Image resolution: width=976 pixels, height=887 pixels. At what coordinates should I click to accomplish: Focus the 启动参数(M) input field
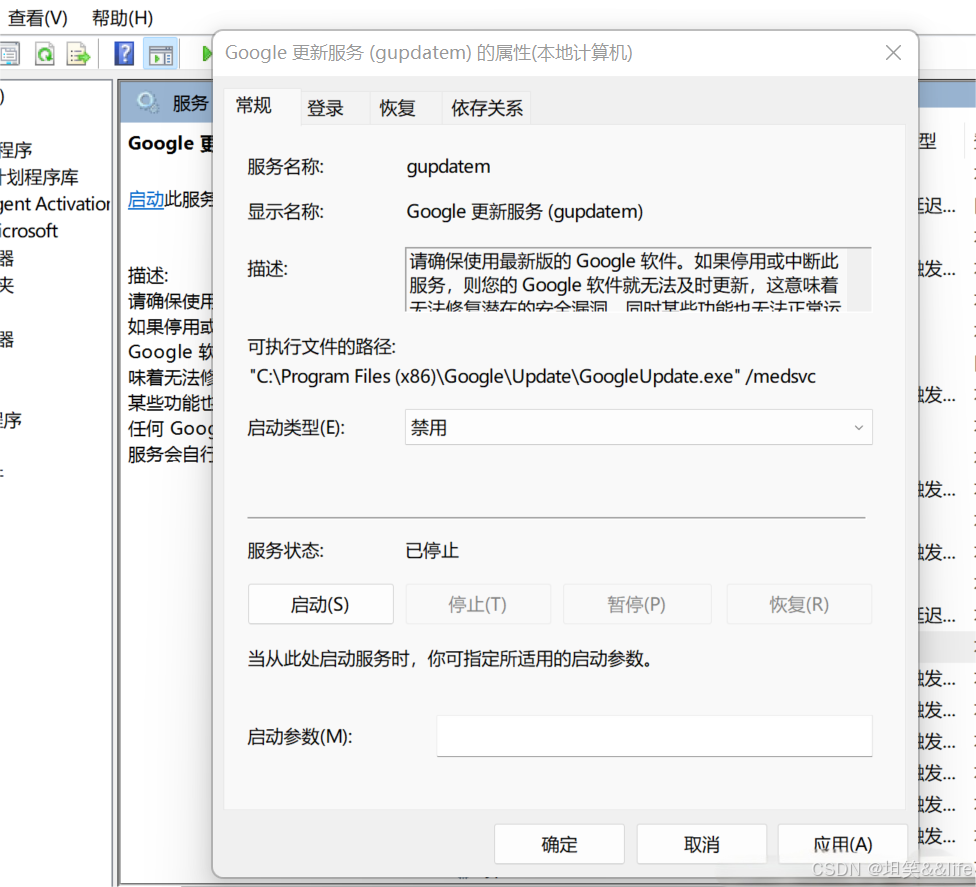tap(654, 736)
